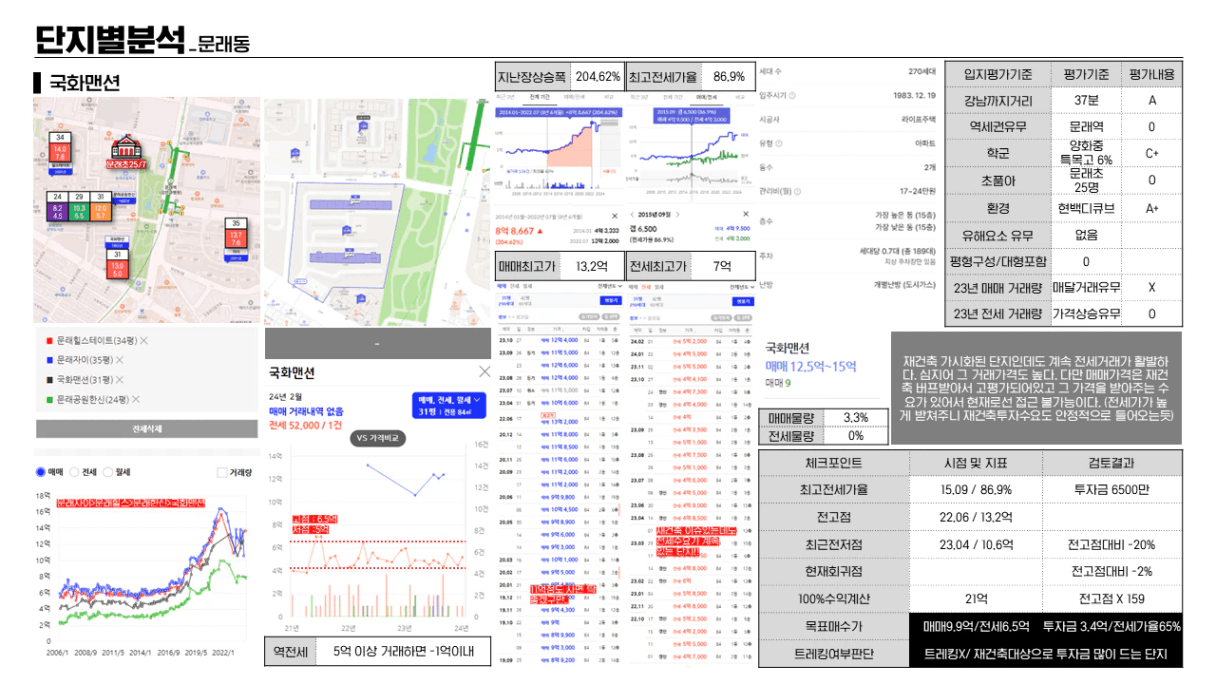
Task: Click the 매매물량 3.3% value
Action: tap(855, 417)
